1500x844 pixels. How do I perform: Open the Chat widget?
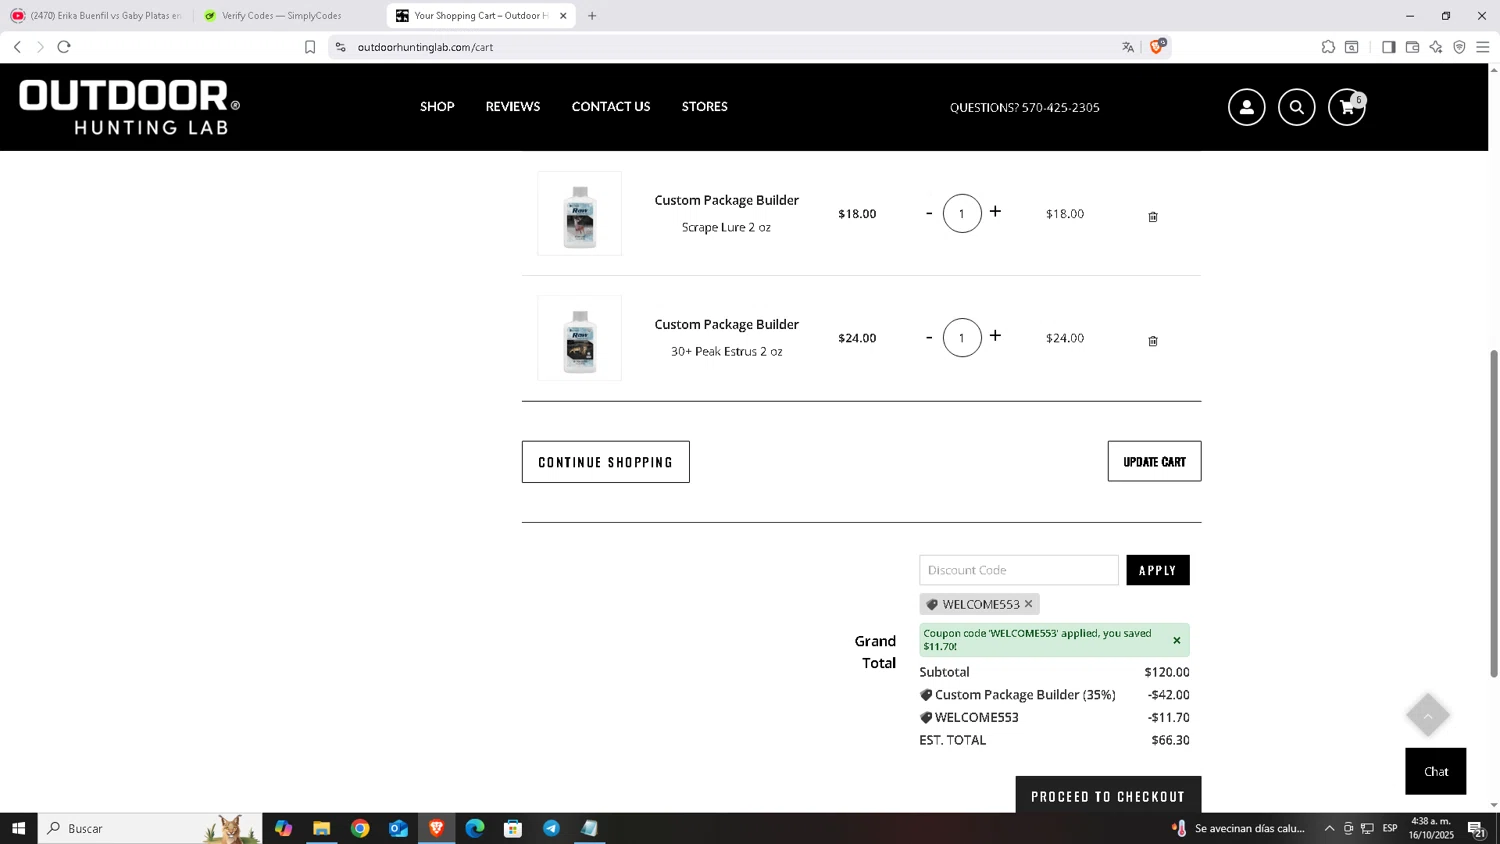click(x=1436, y=771)
